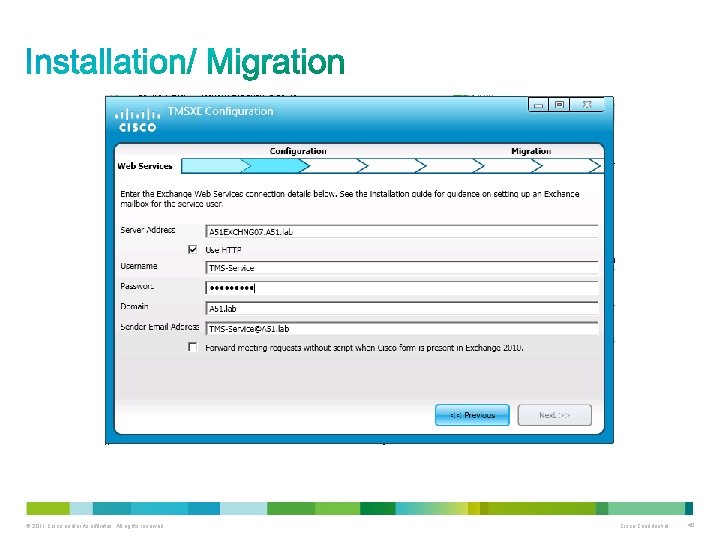Enable Forward meeting requests without script checkbox
This screenshot has width=720, height=540.
[x=193, y=347]
